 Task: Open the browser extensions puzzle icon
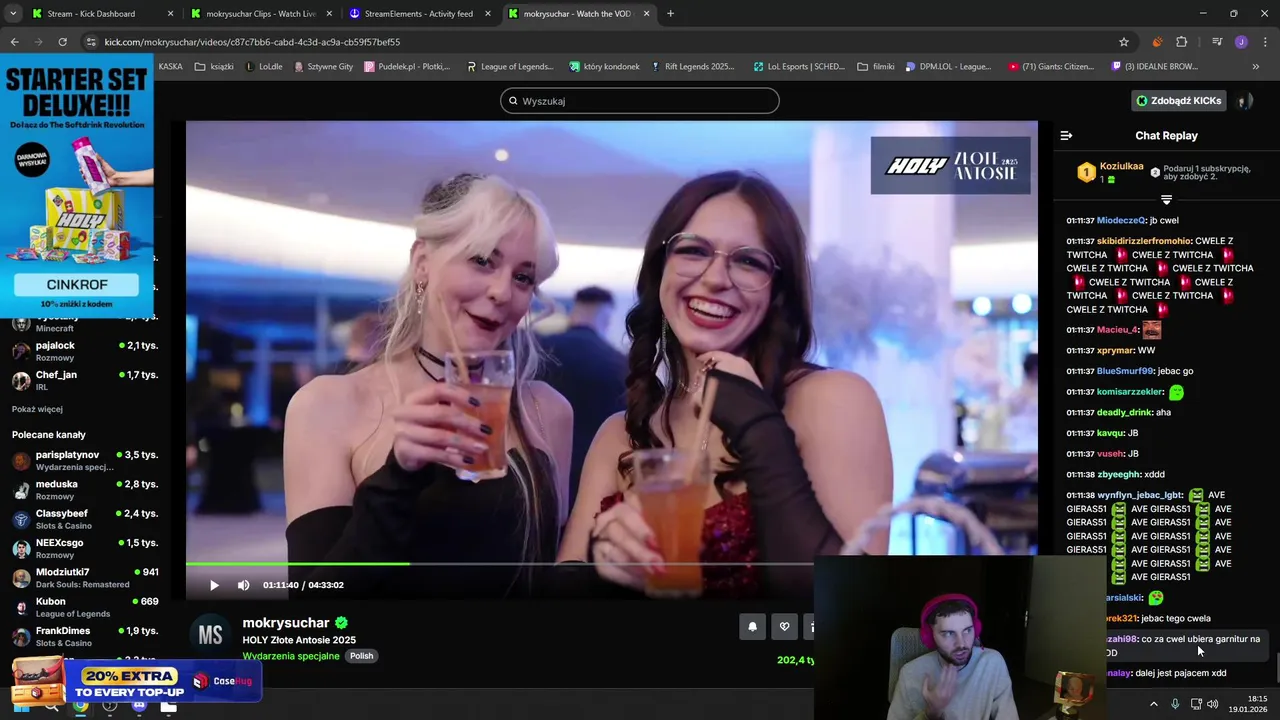(1182, 42)
